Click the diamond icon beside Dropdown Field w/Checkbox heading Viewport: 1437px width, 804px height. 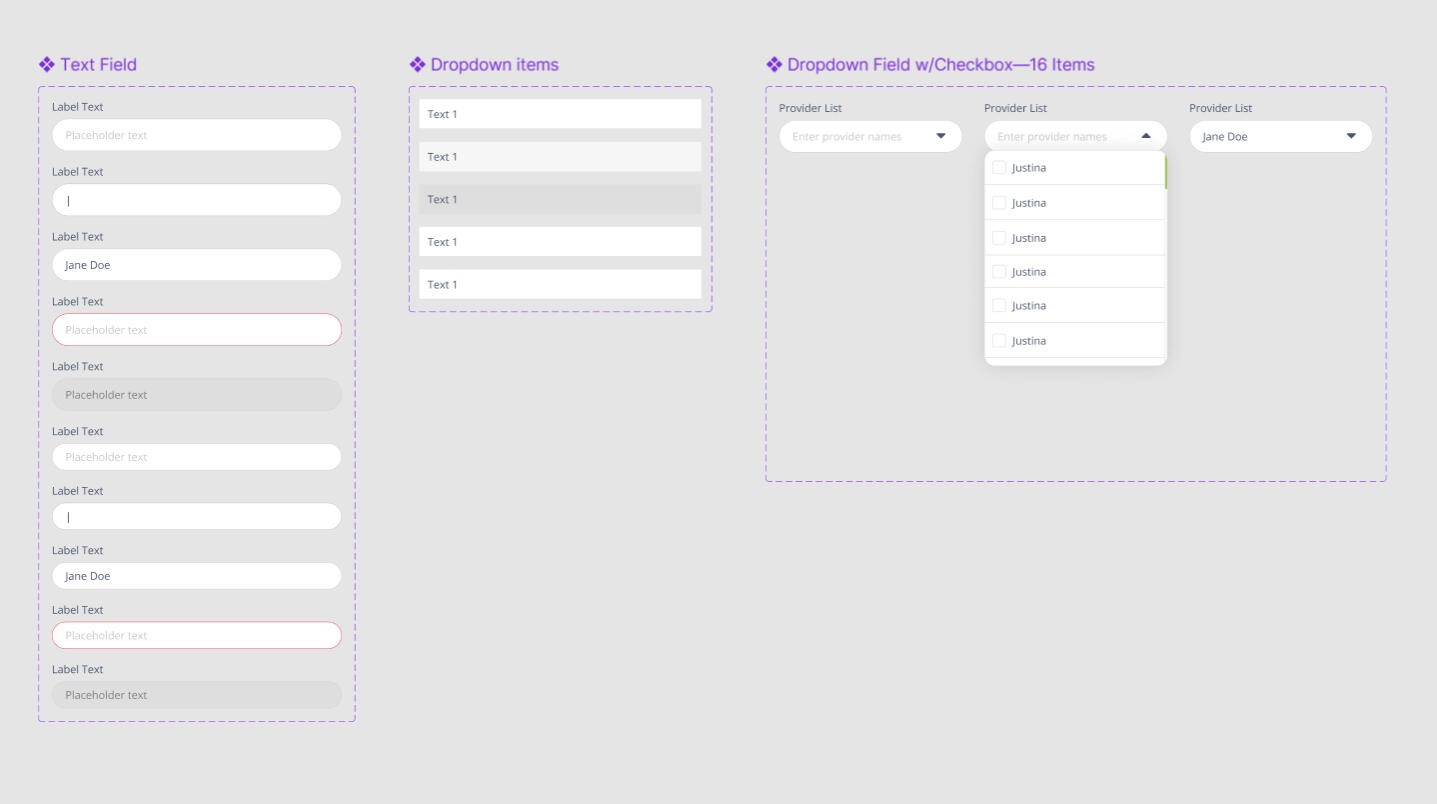tap(773, 64)
